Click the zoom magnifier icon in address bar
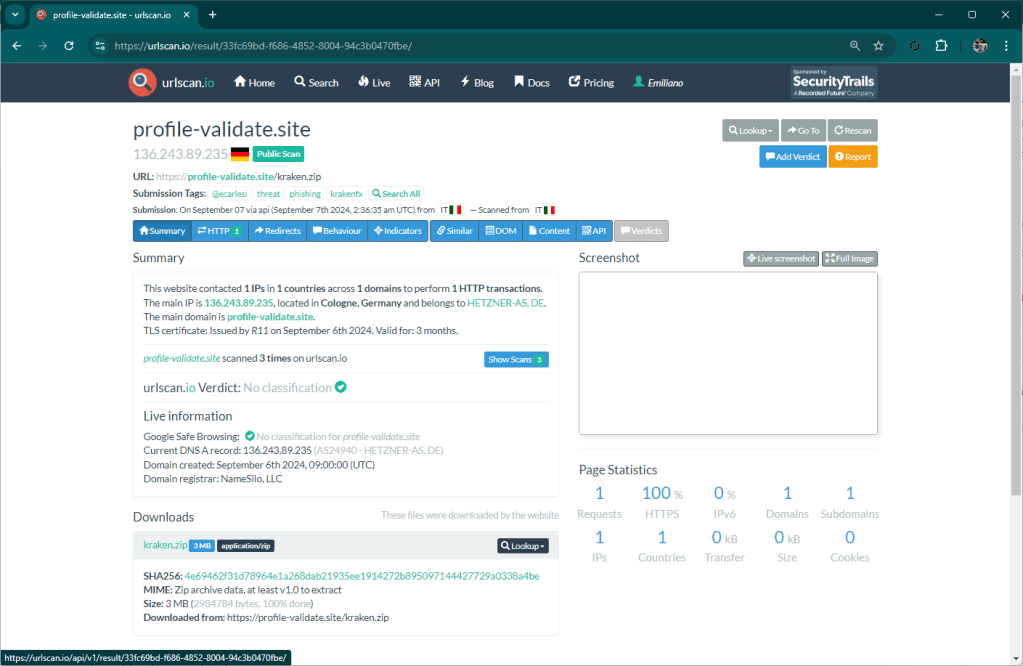The height and width of the screenshot is (666, 1023). coord(854,46)
